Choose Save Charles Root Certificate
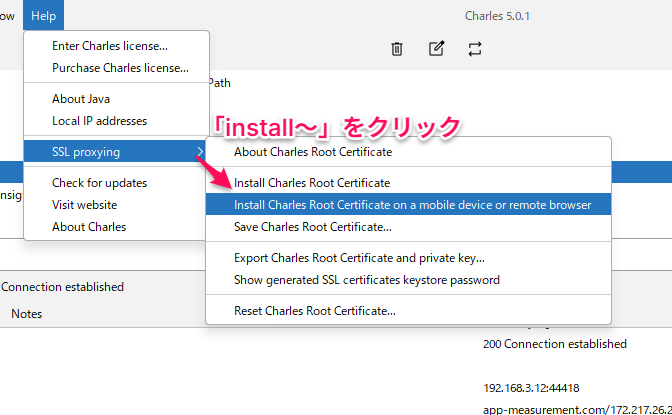This screenshot has height=415, width=672. click(408, 227)
